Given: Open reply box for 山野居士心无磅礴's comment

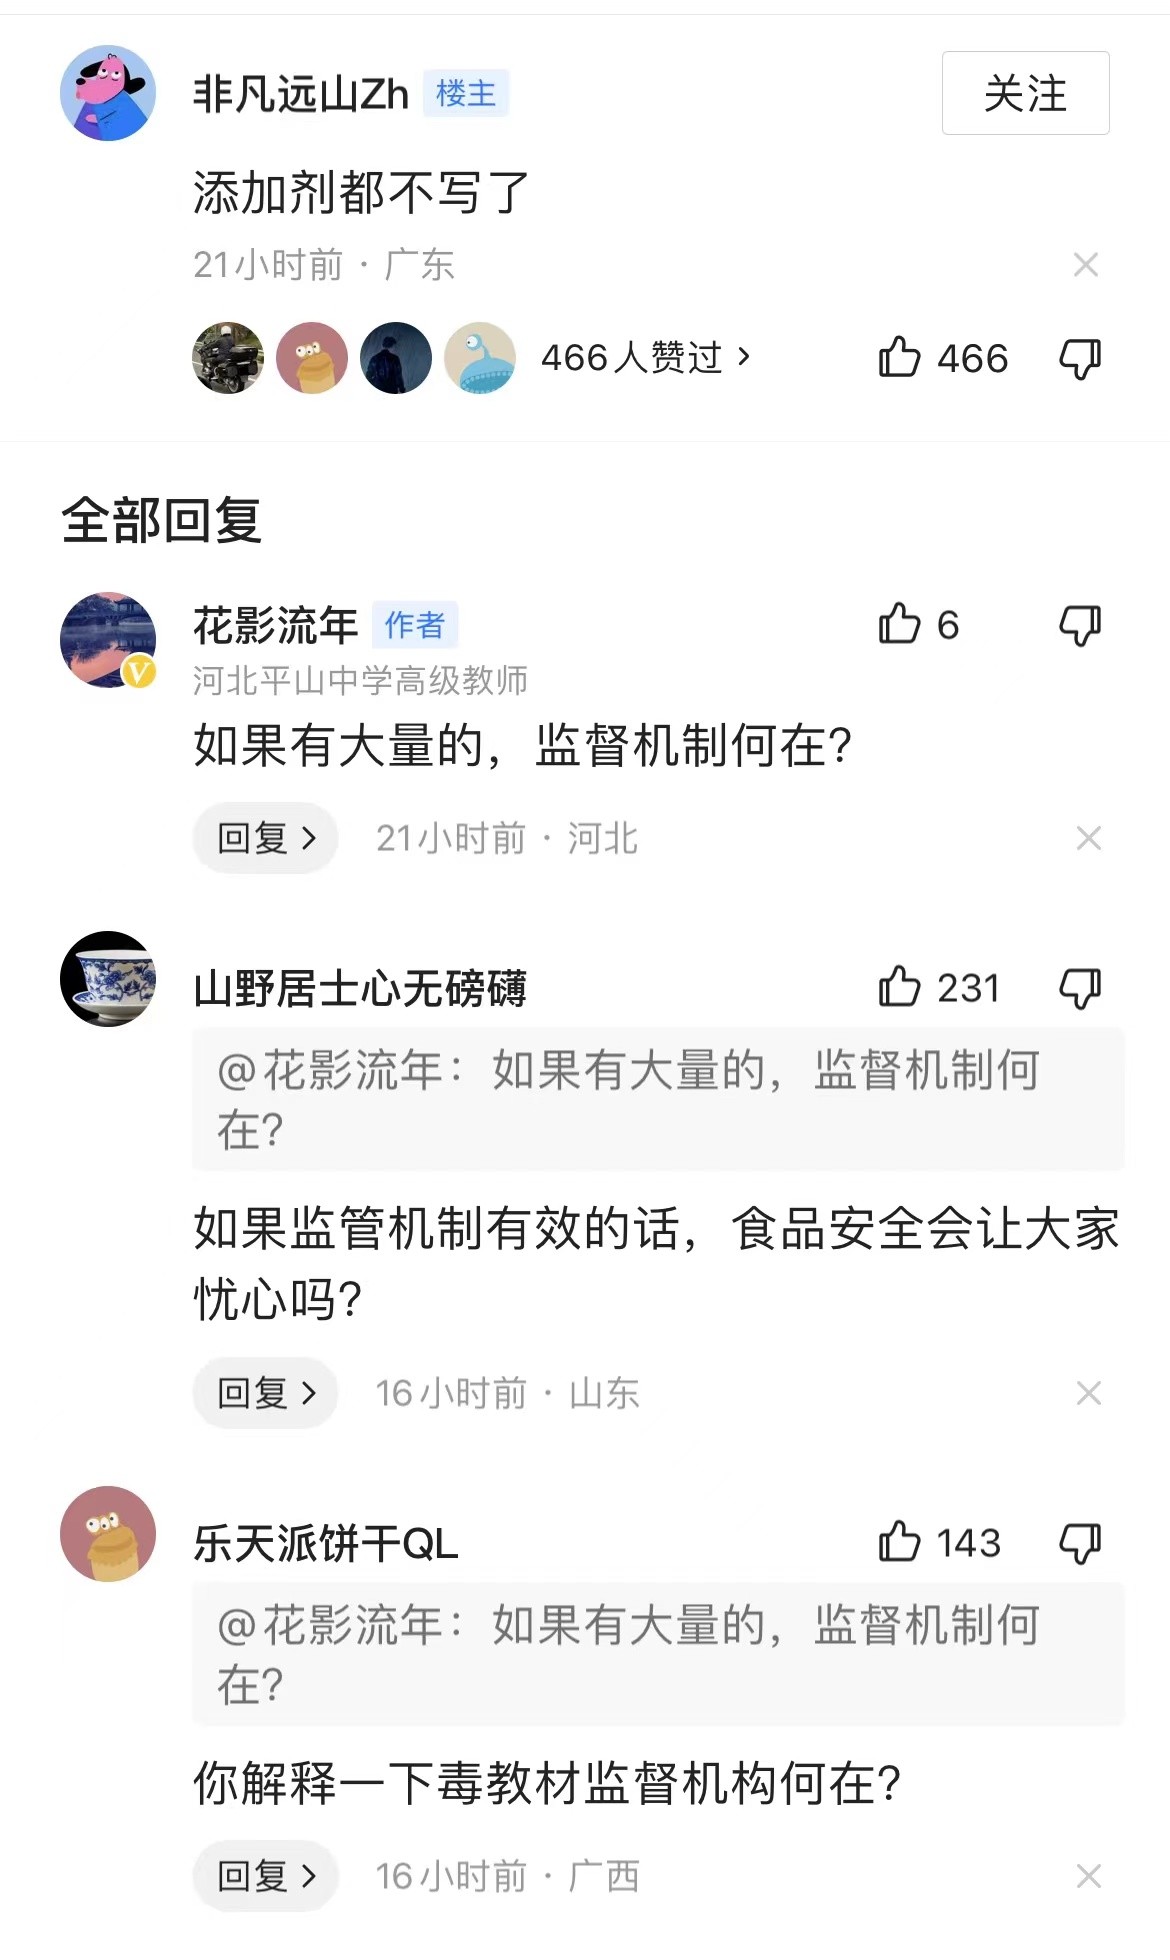Looking at the screenshot, I should (265, 1393).
